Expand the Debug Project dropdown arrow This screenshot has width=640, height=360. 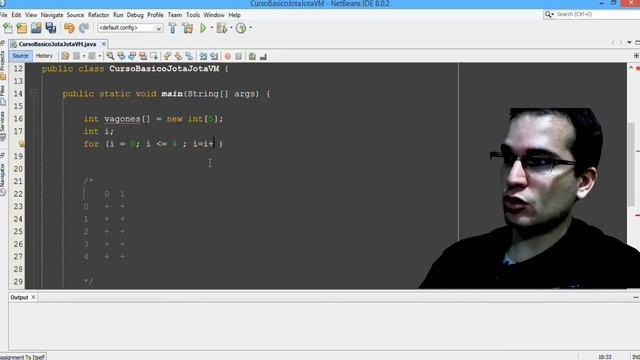(231, 28)
